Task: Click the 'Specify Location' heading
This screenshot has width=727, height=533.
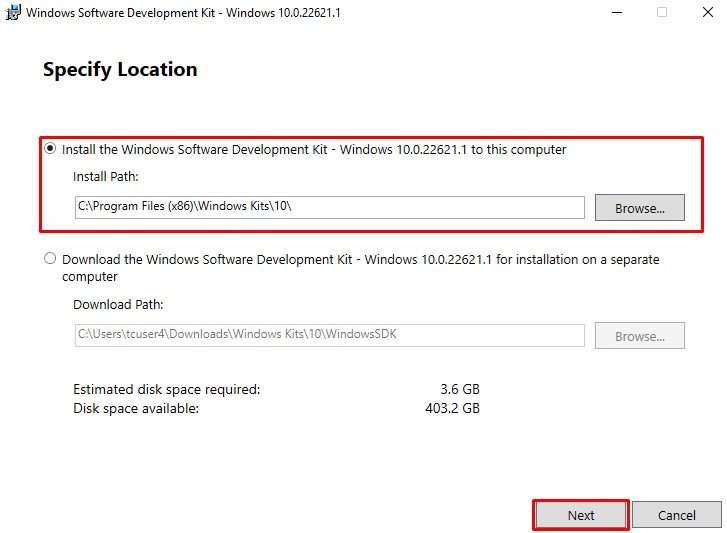Action: tap(120, 70)
